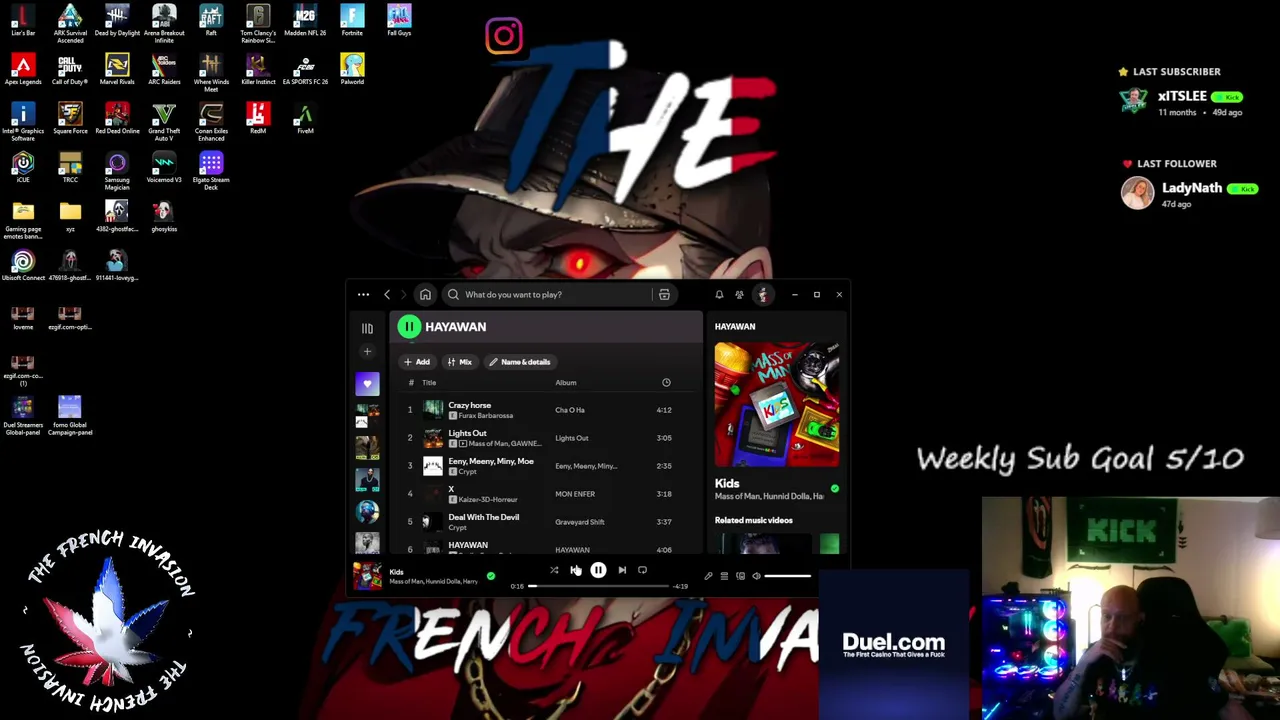Viewport: 1280px width, 720px height.
Task: Go to Spotify Home
Action: [425, 295]
